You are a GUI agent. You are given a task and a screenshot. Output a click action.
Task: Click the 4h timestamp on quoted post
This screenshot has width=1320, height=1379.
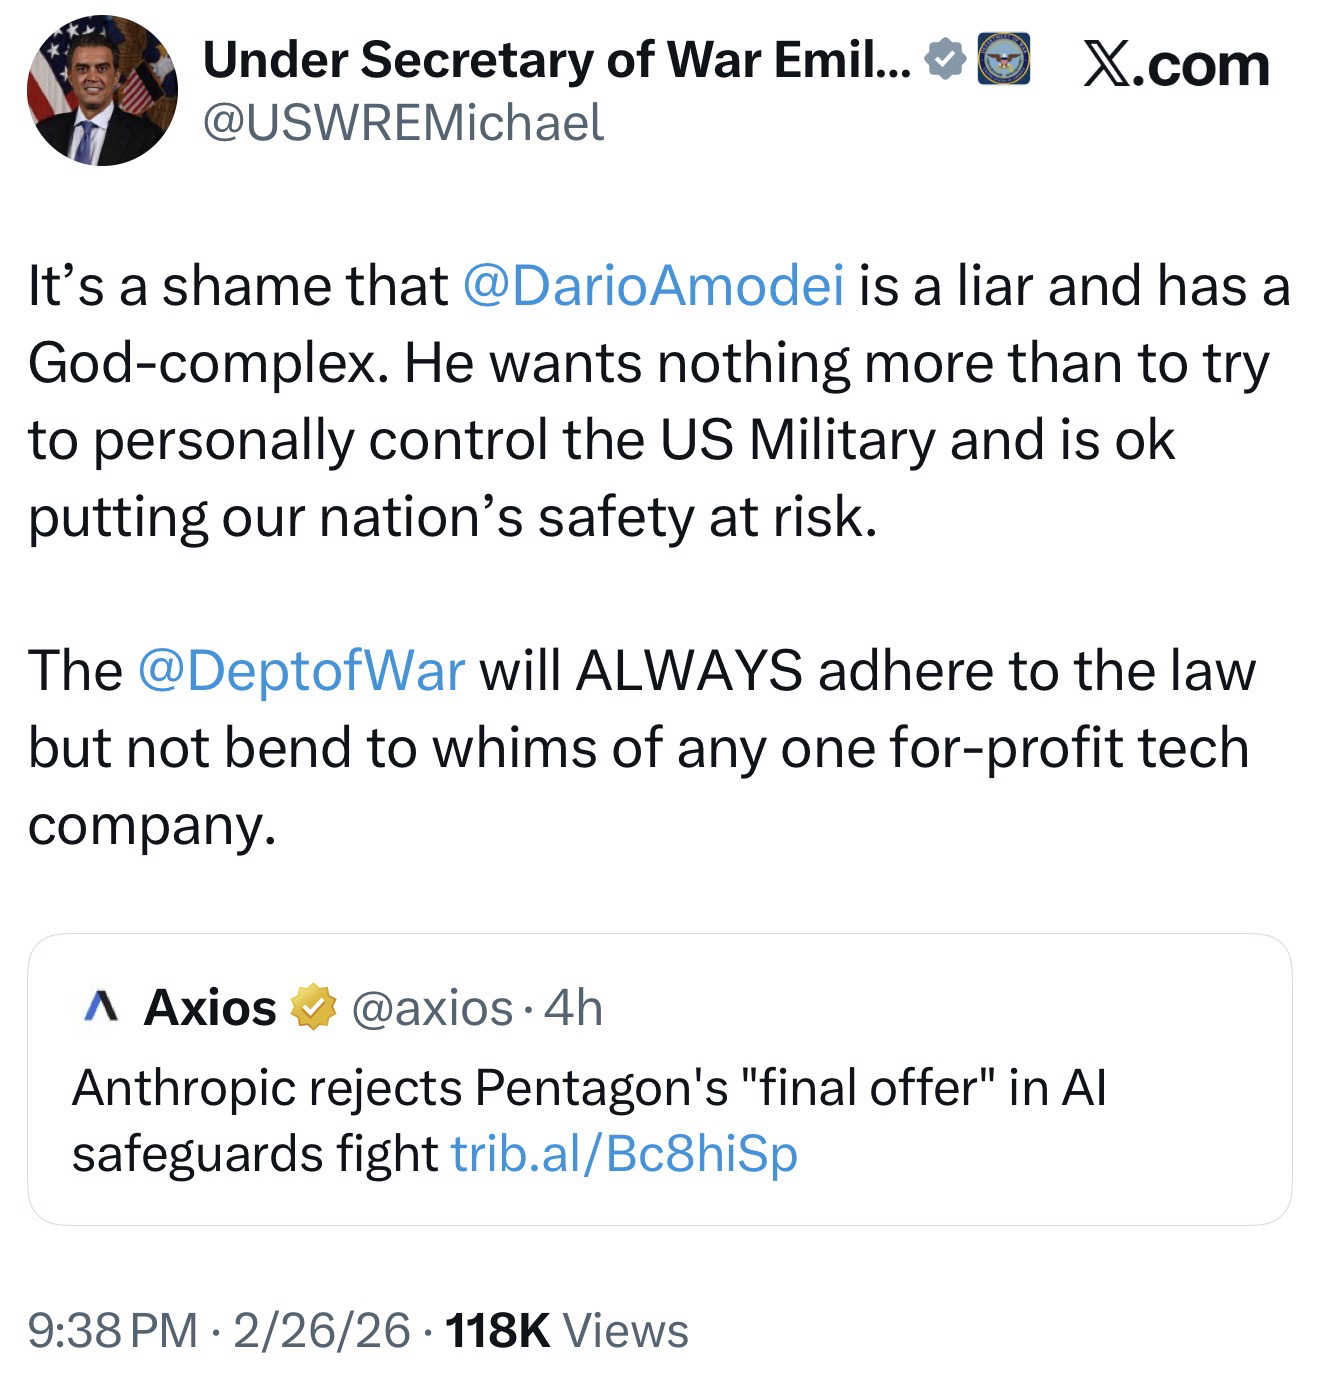coord(575,1008)
